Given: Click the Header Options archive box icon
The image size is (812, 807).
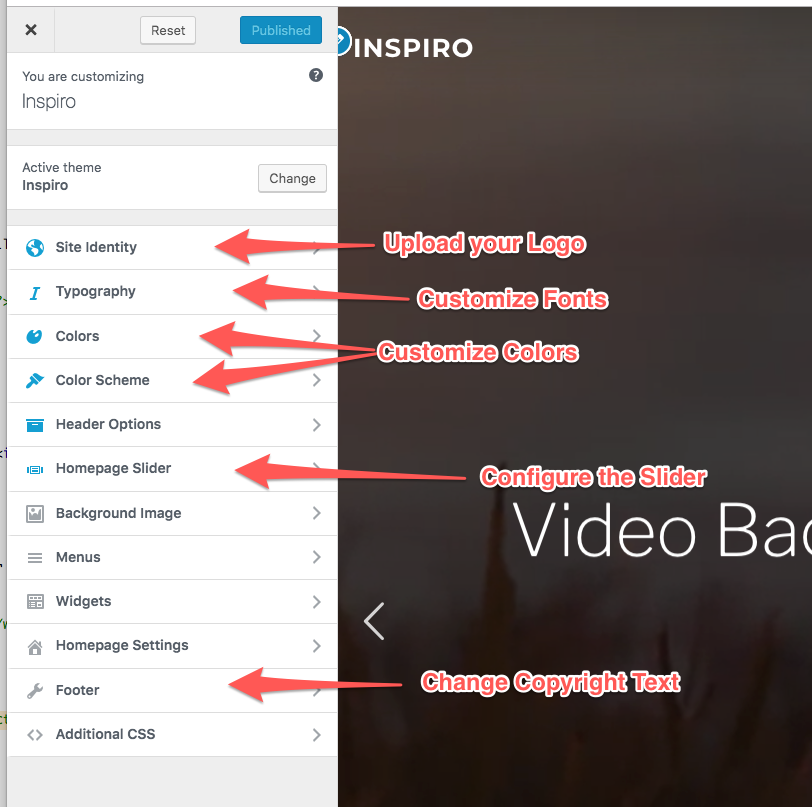Looking at the screenshot, I should pos(35,425).
